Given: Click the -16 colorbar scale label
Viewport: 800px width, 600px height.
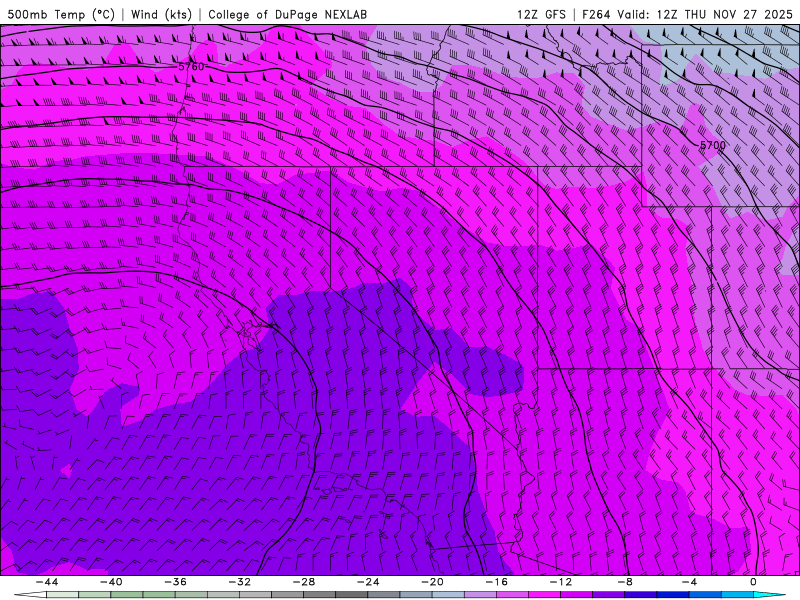Looking at the screenshot, I should [x=496, y=582].
